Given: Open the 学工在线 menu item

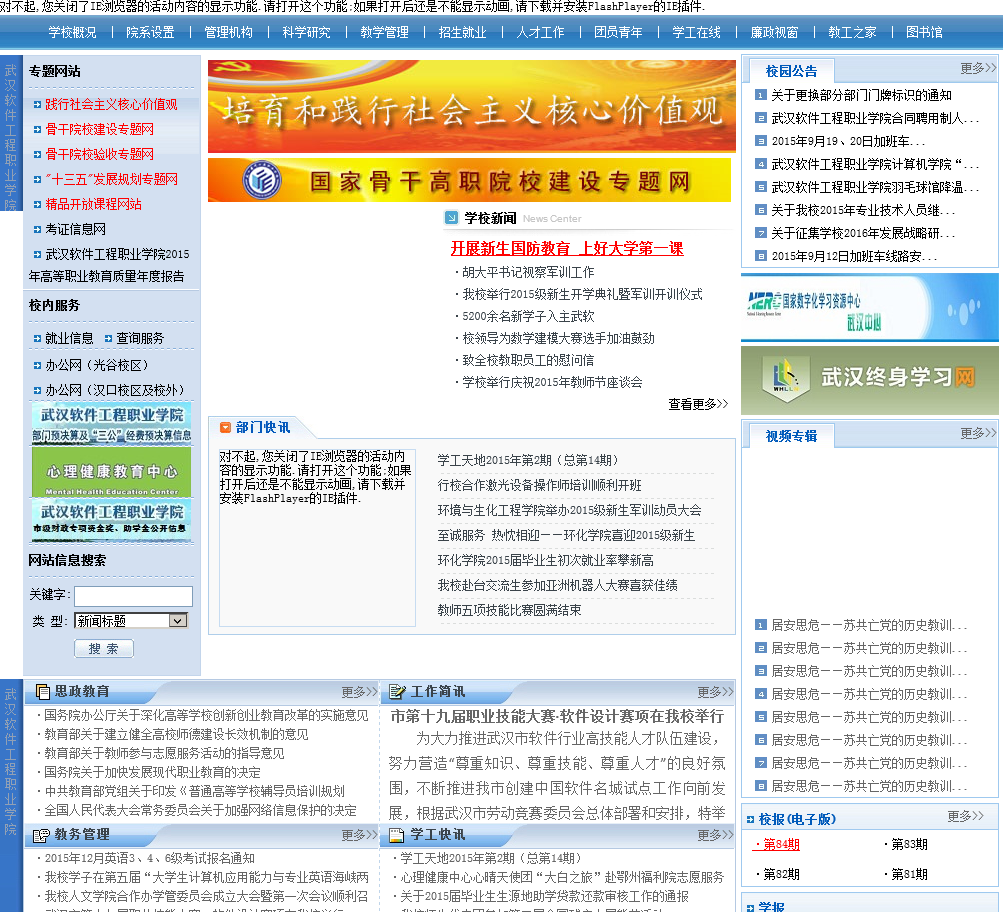Looking at the screenshot, I should coord(697,32).
